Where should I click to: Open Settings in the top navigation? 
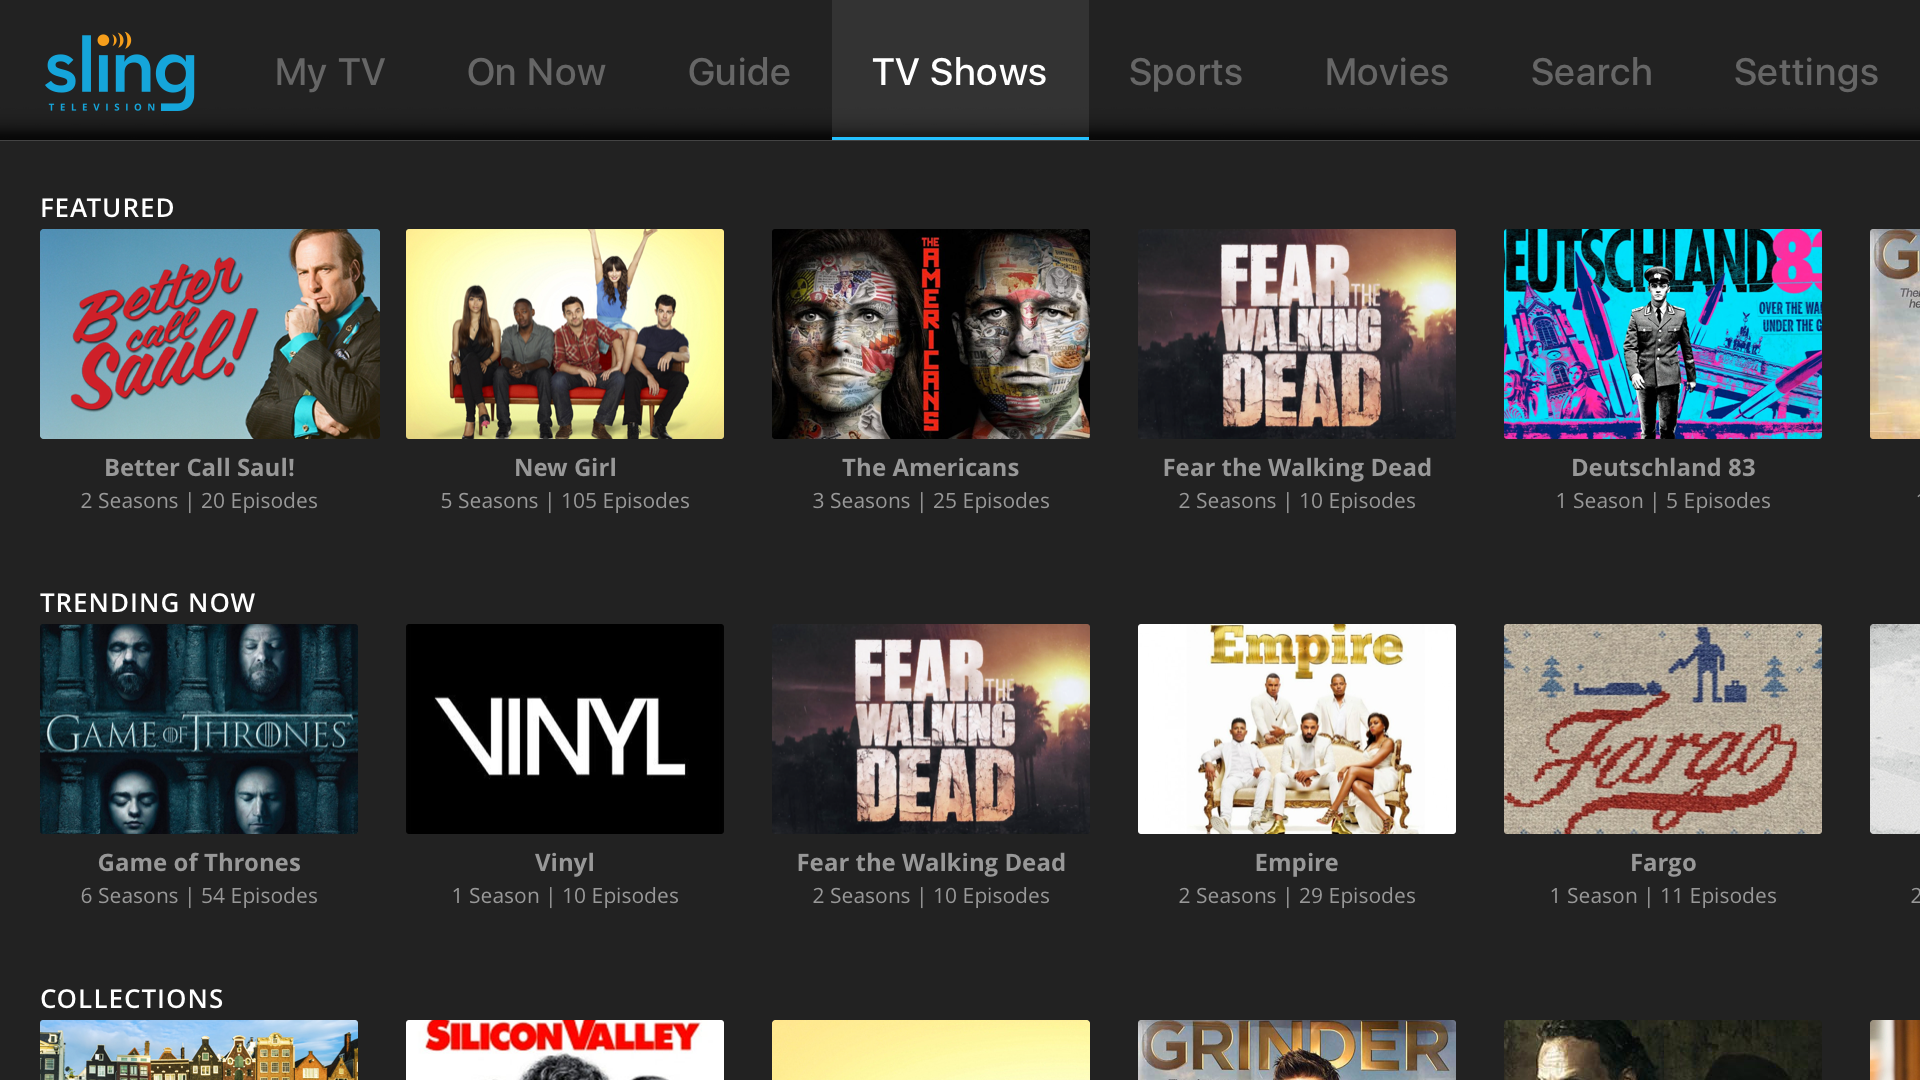click(1806, 72)
